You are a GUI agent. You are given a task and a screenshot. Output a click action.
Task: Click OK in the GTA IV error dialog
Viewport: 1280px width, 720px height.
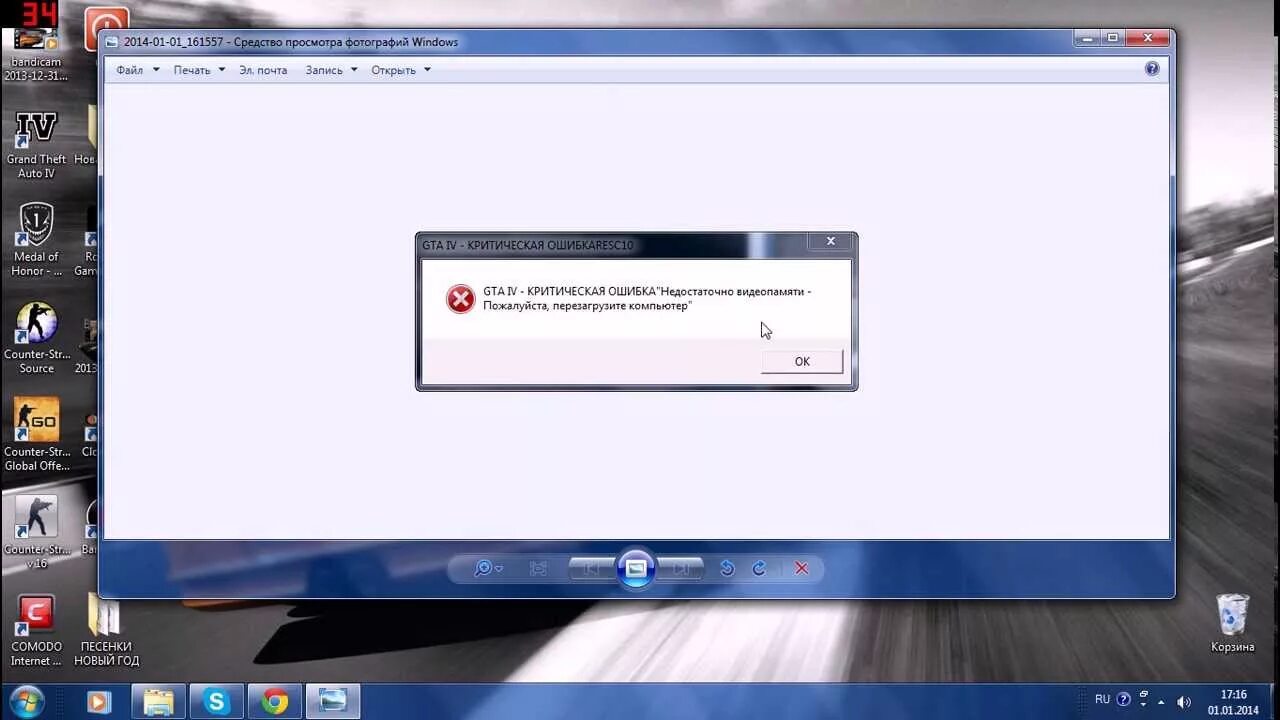pyautogui.click(x=802, y=361)
